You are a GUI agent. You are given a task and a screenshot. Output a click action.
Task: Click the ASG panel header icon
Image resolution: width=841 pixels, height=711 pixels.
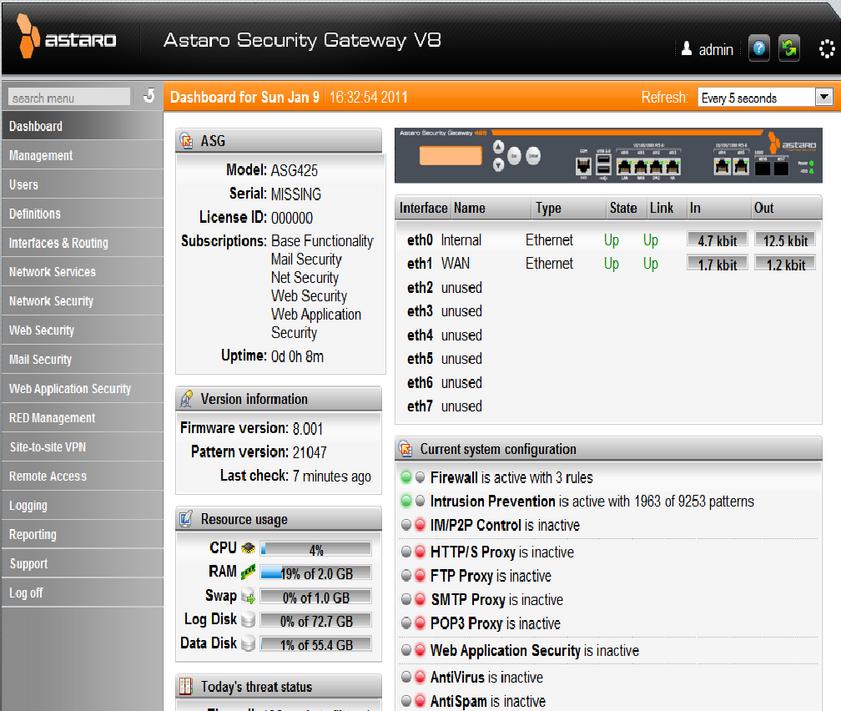point(185,141)
